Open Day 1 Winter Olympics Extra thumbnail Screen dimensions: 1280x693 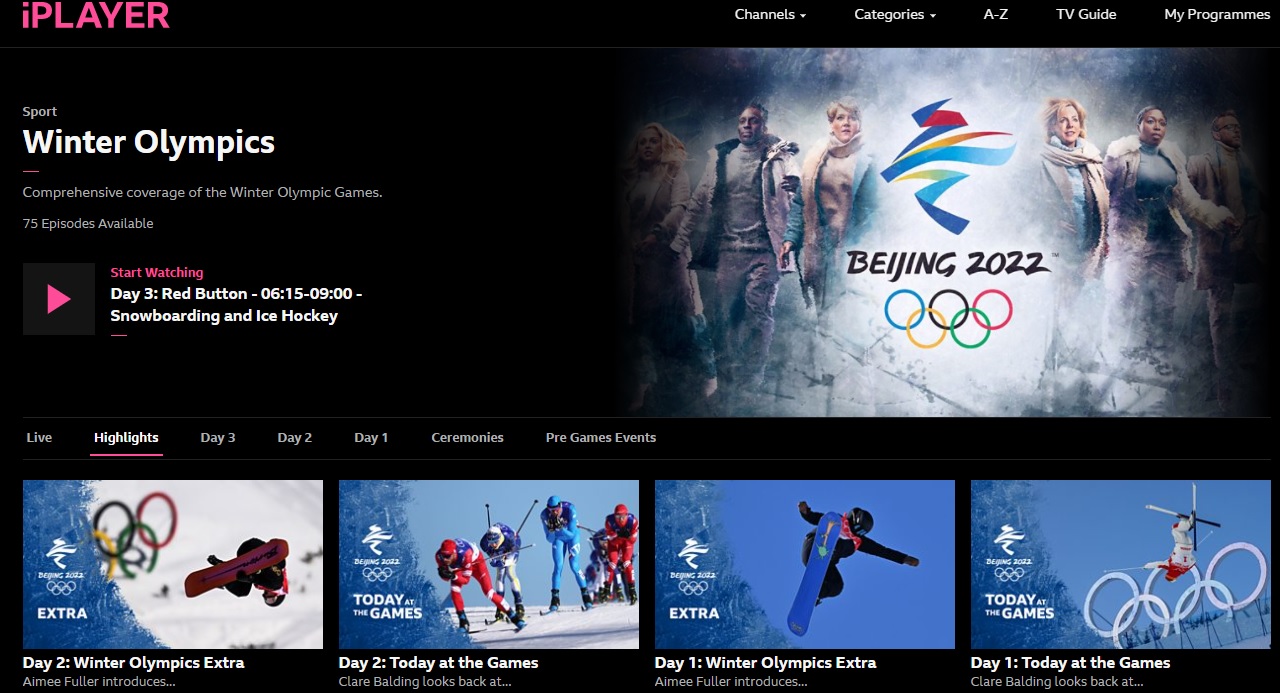[805, 564]
